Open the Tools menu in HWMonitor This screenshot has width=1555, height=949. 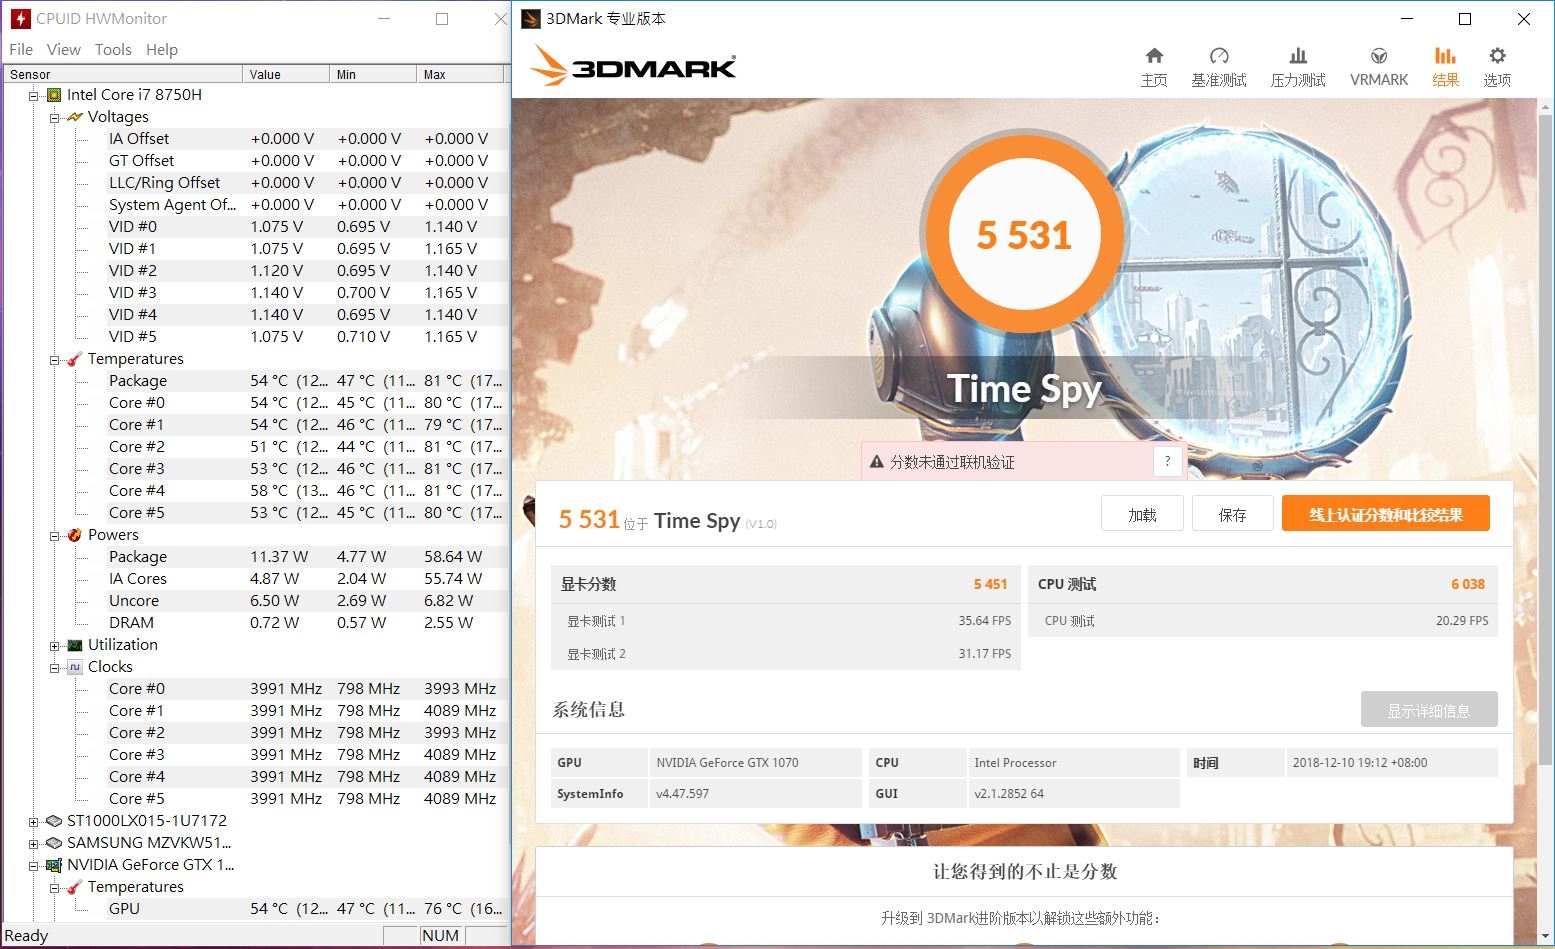pos(113,49)
